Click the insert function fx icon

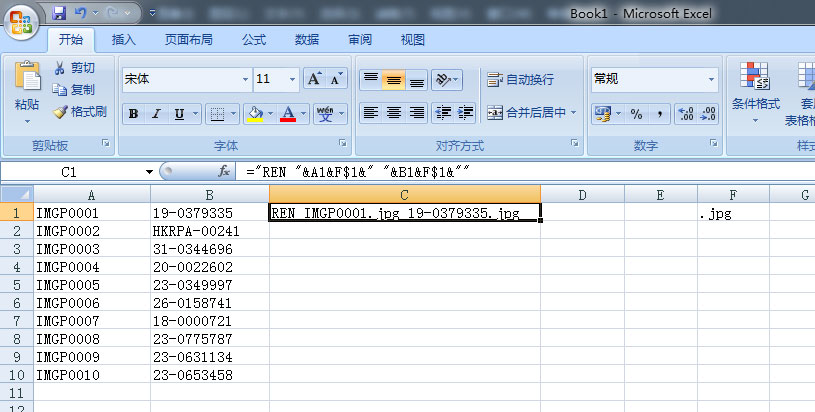click(x=224, y=171)
